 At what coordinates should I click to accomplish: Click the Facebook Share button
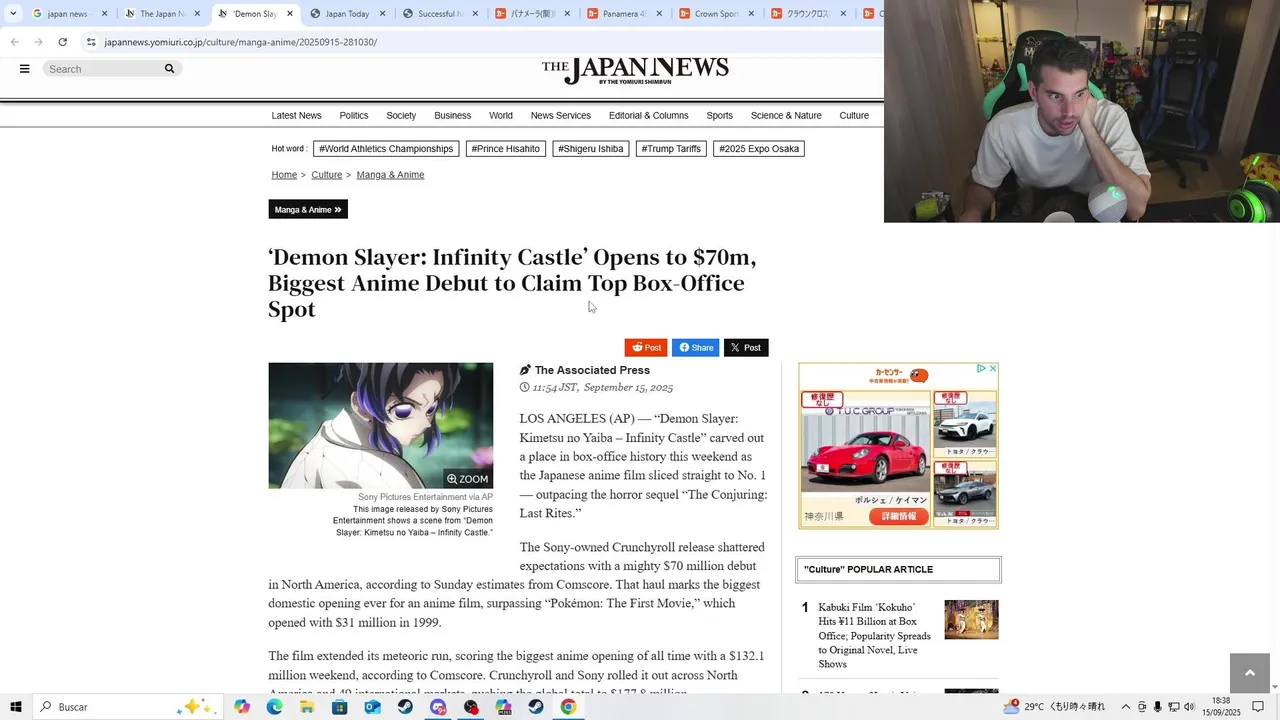(696, 348)
